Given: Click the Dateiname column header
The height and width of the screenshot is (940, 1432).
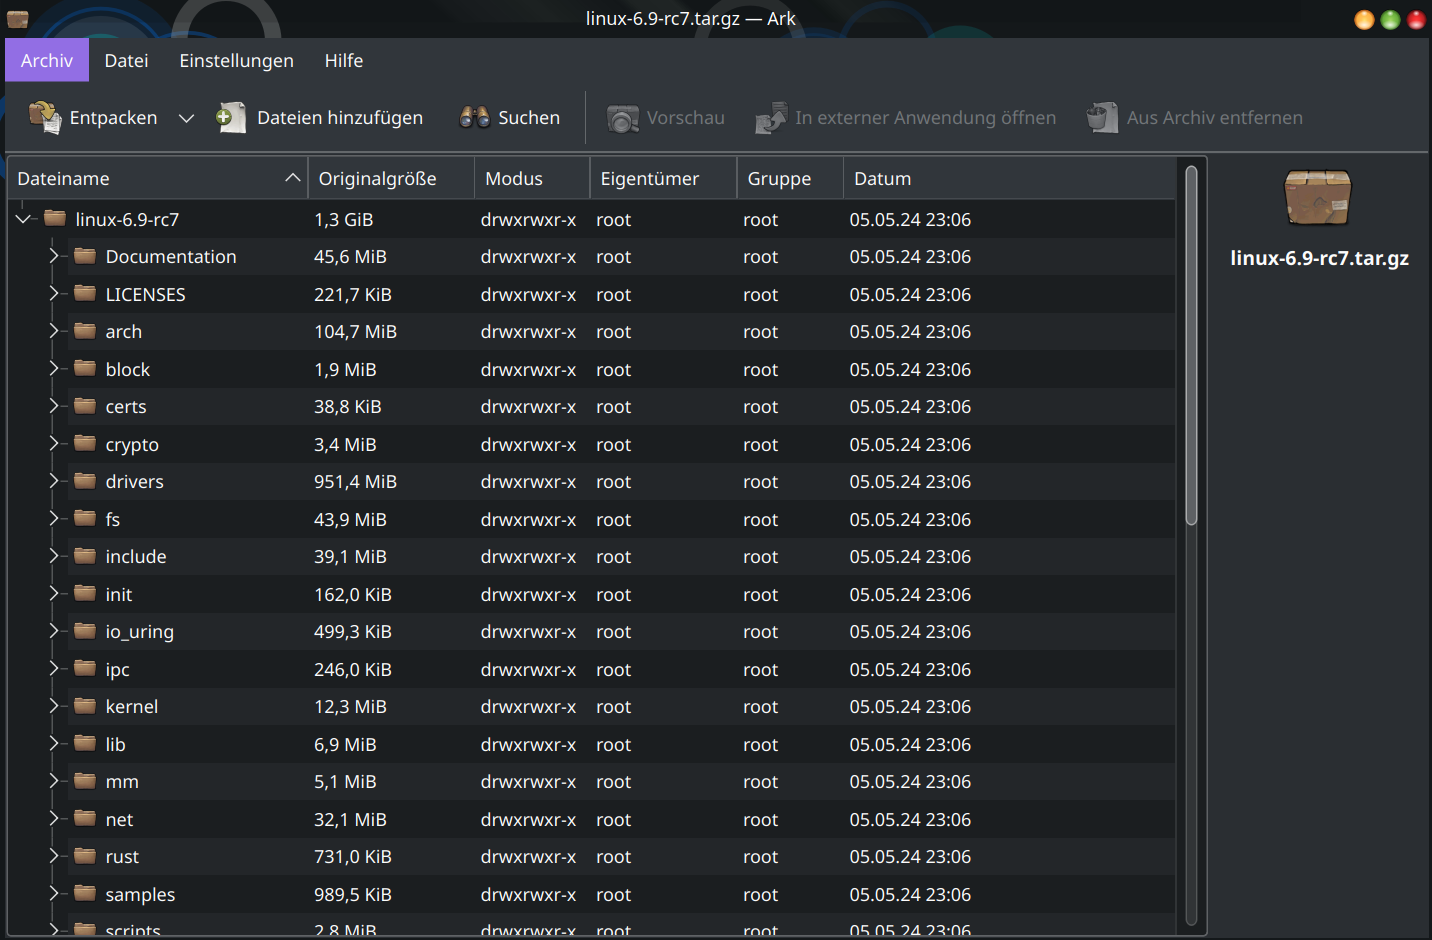Looking at the screenshot, I should tap(63, 178).
